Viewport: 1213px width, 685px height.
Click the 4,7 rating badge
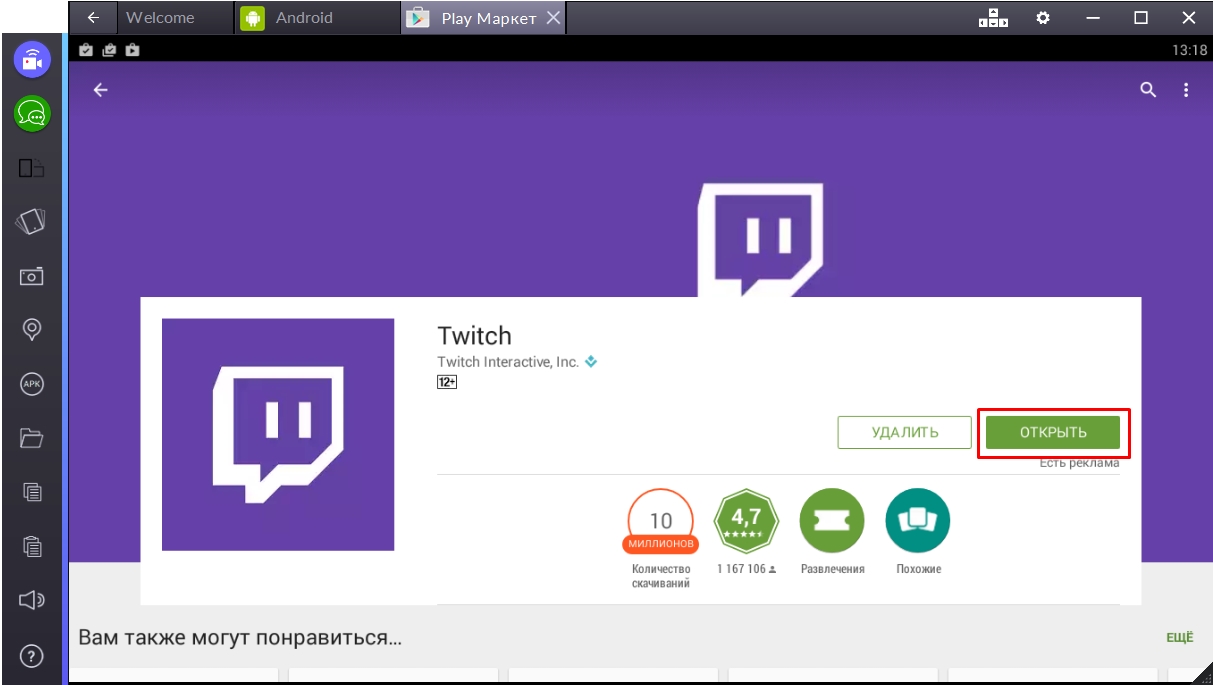[746, 521]
